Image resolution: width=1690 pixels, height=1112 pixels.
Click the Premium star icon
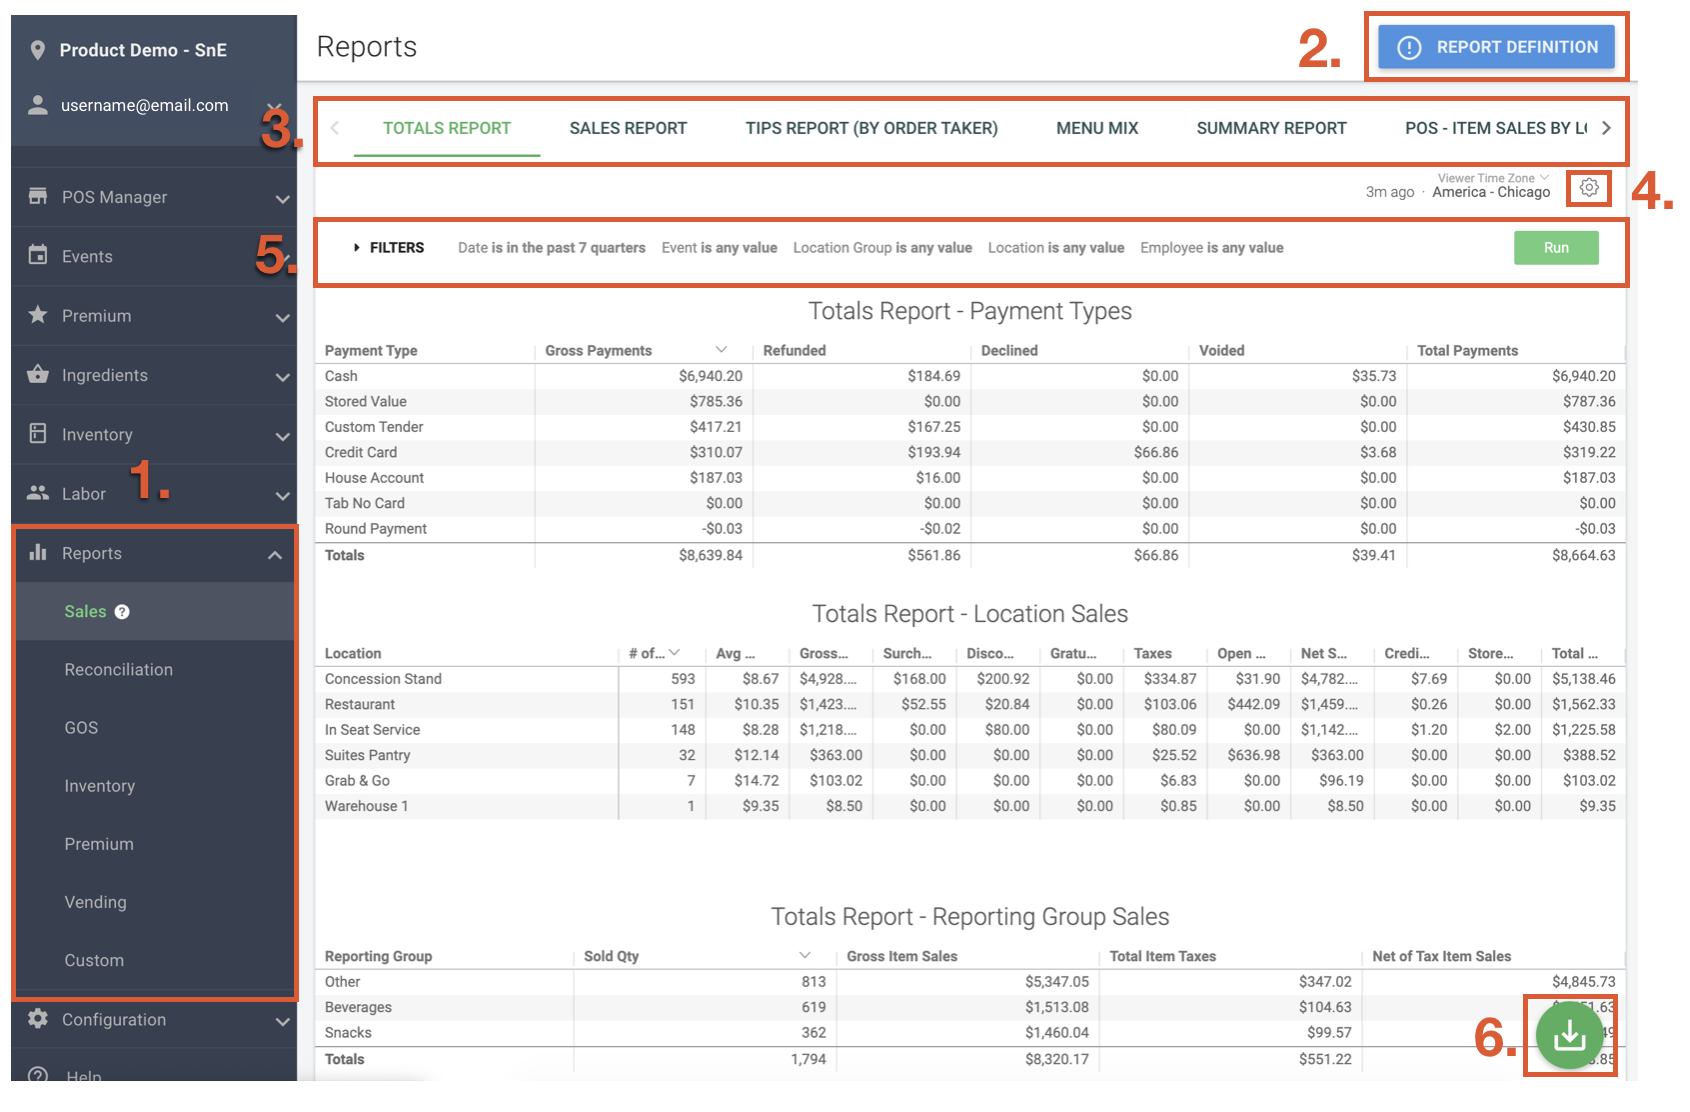click(x=38, y=314)
